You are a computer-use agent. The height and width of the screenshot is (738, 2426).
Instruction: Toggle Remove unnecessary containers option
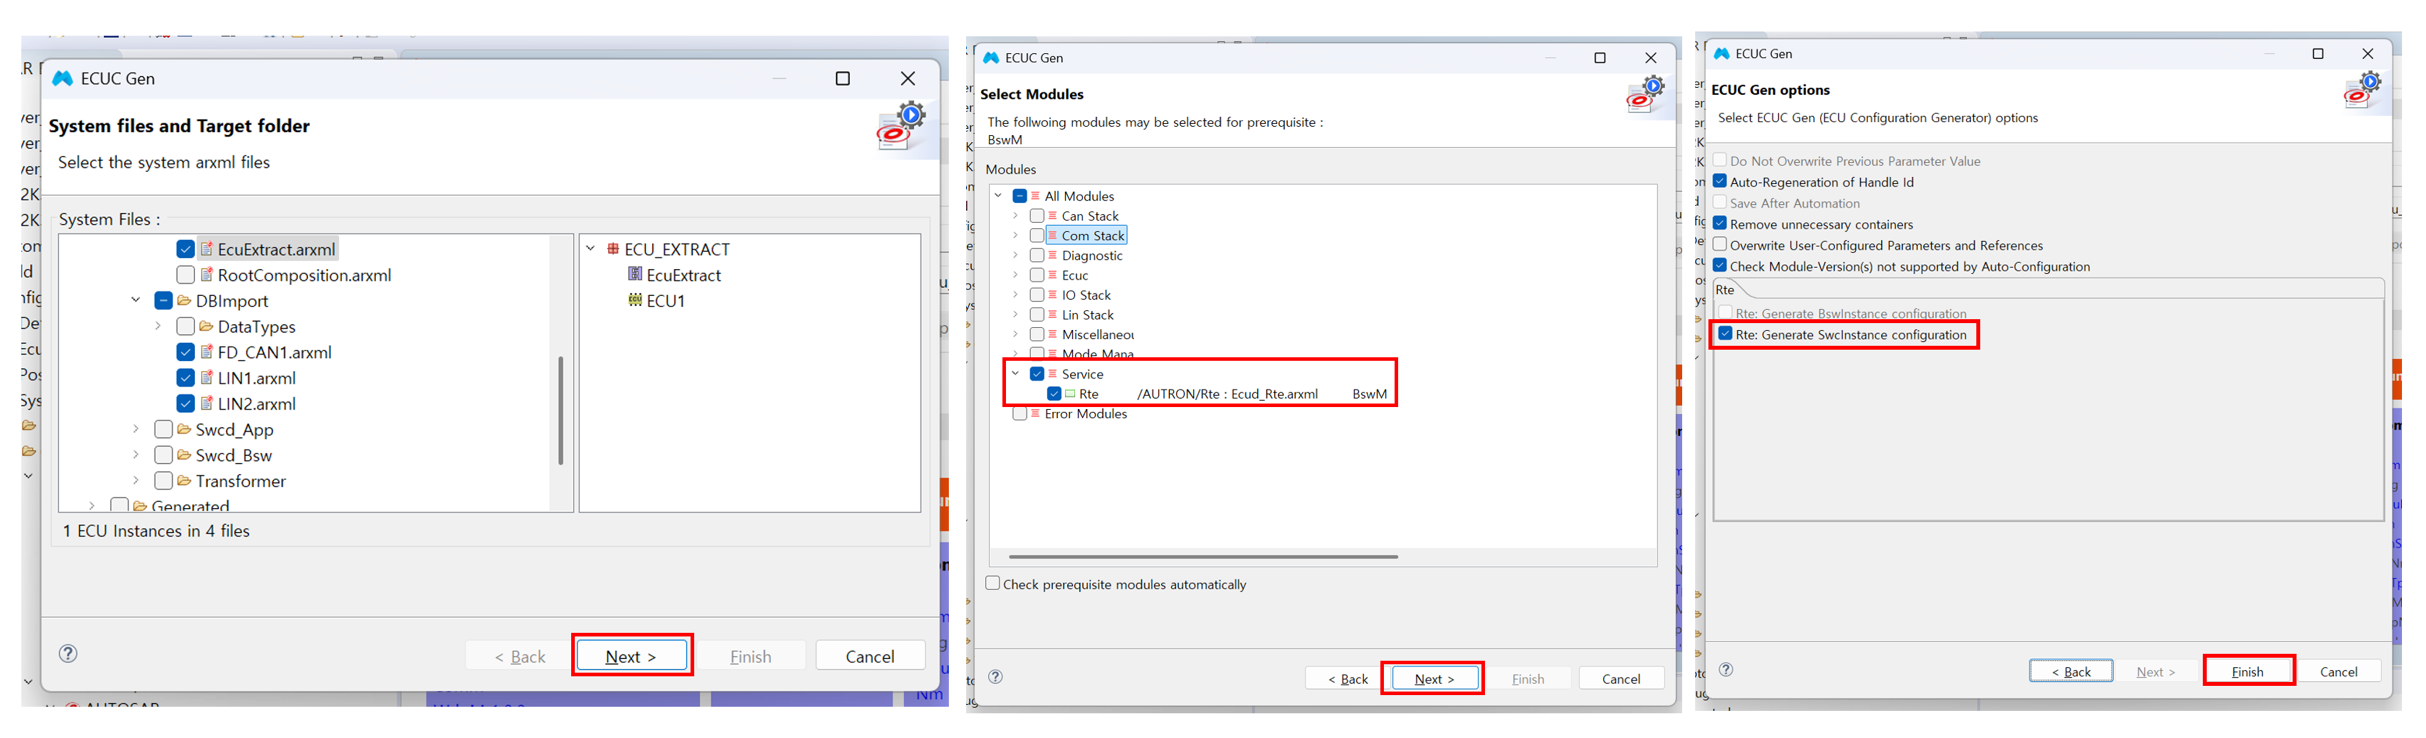1720,224
